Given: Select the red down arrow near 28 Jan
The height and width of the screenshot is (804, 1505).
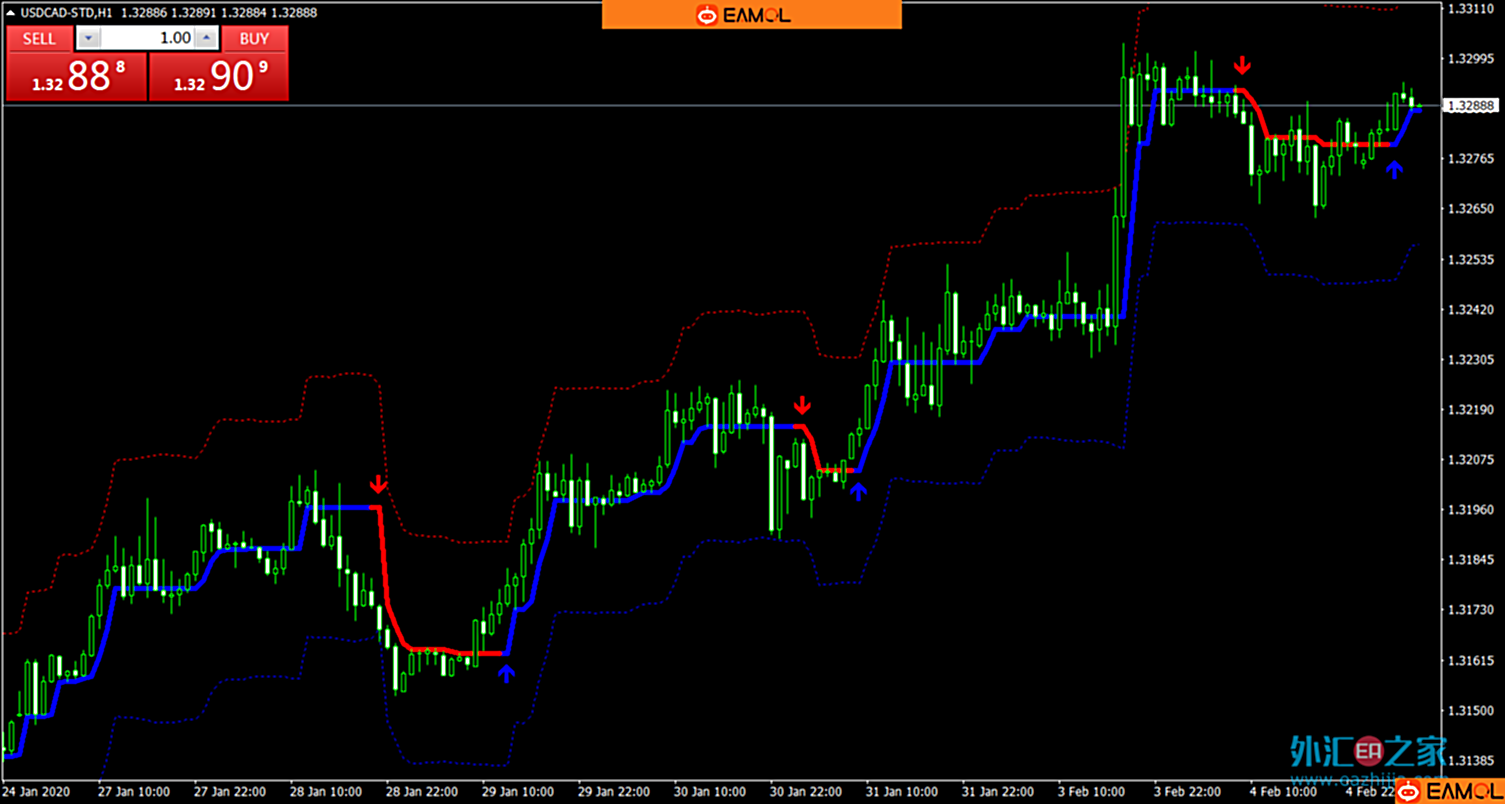Looking at the screenshot, I should click(x=378, y=485).
